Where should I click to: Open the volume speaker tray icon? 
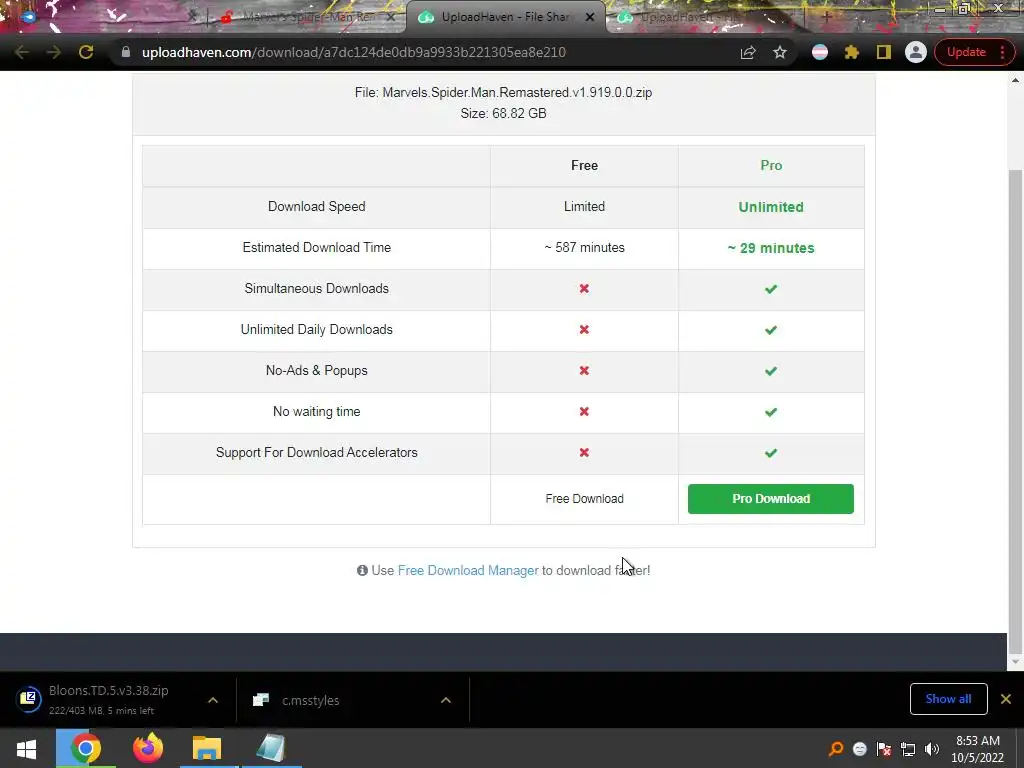(932, 749)
